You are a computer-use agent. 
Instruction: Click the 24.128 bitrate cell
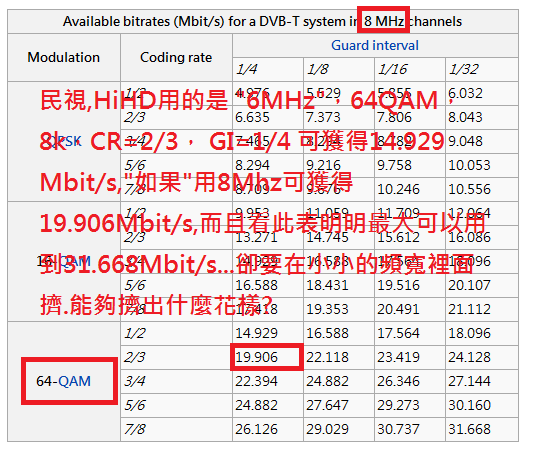(482, 357)
